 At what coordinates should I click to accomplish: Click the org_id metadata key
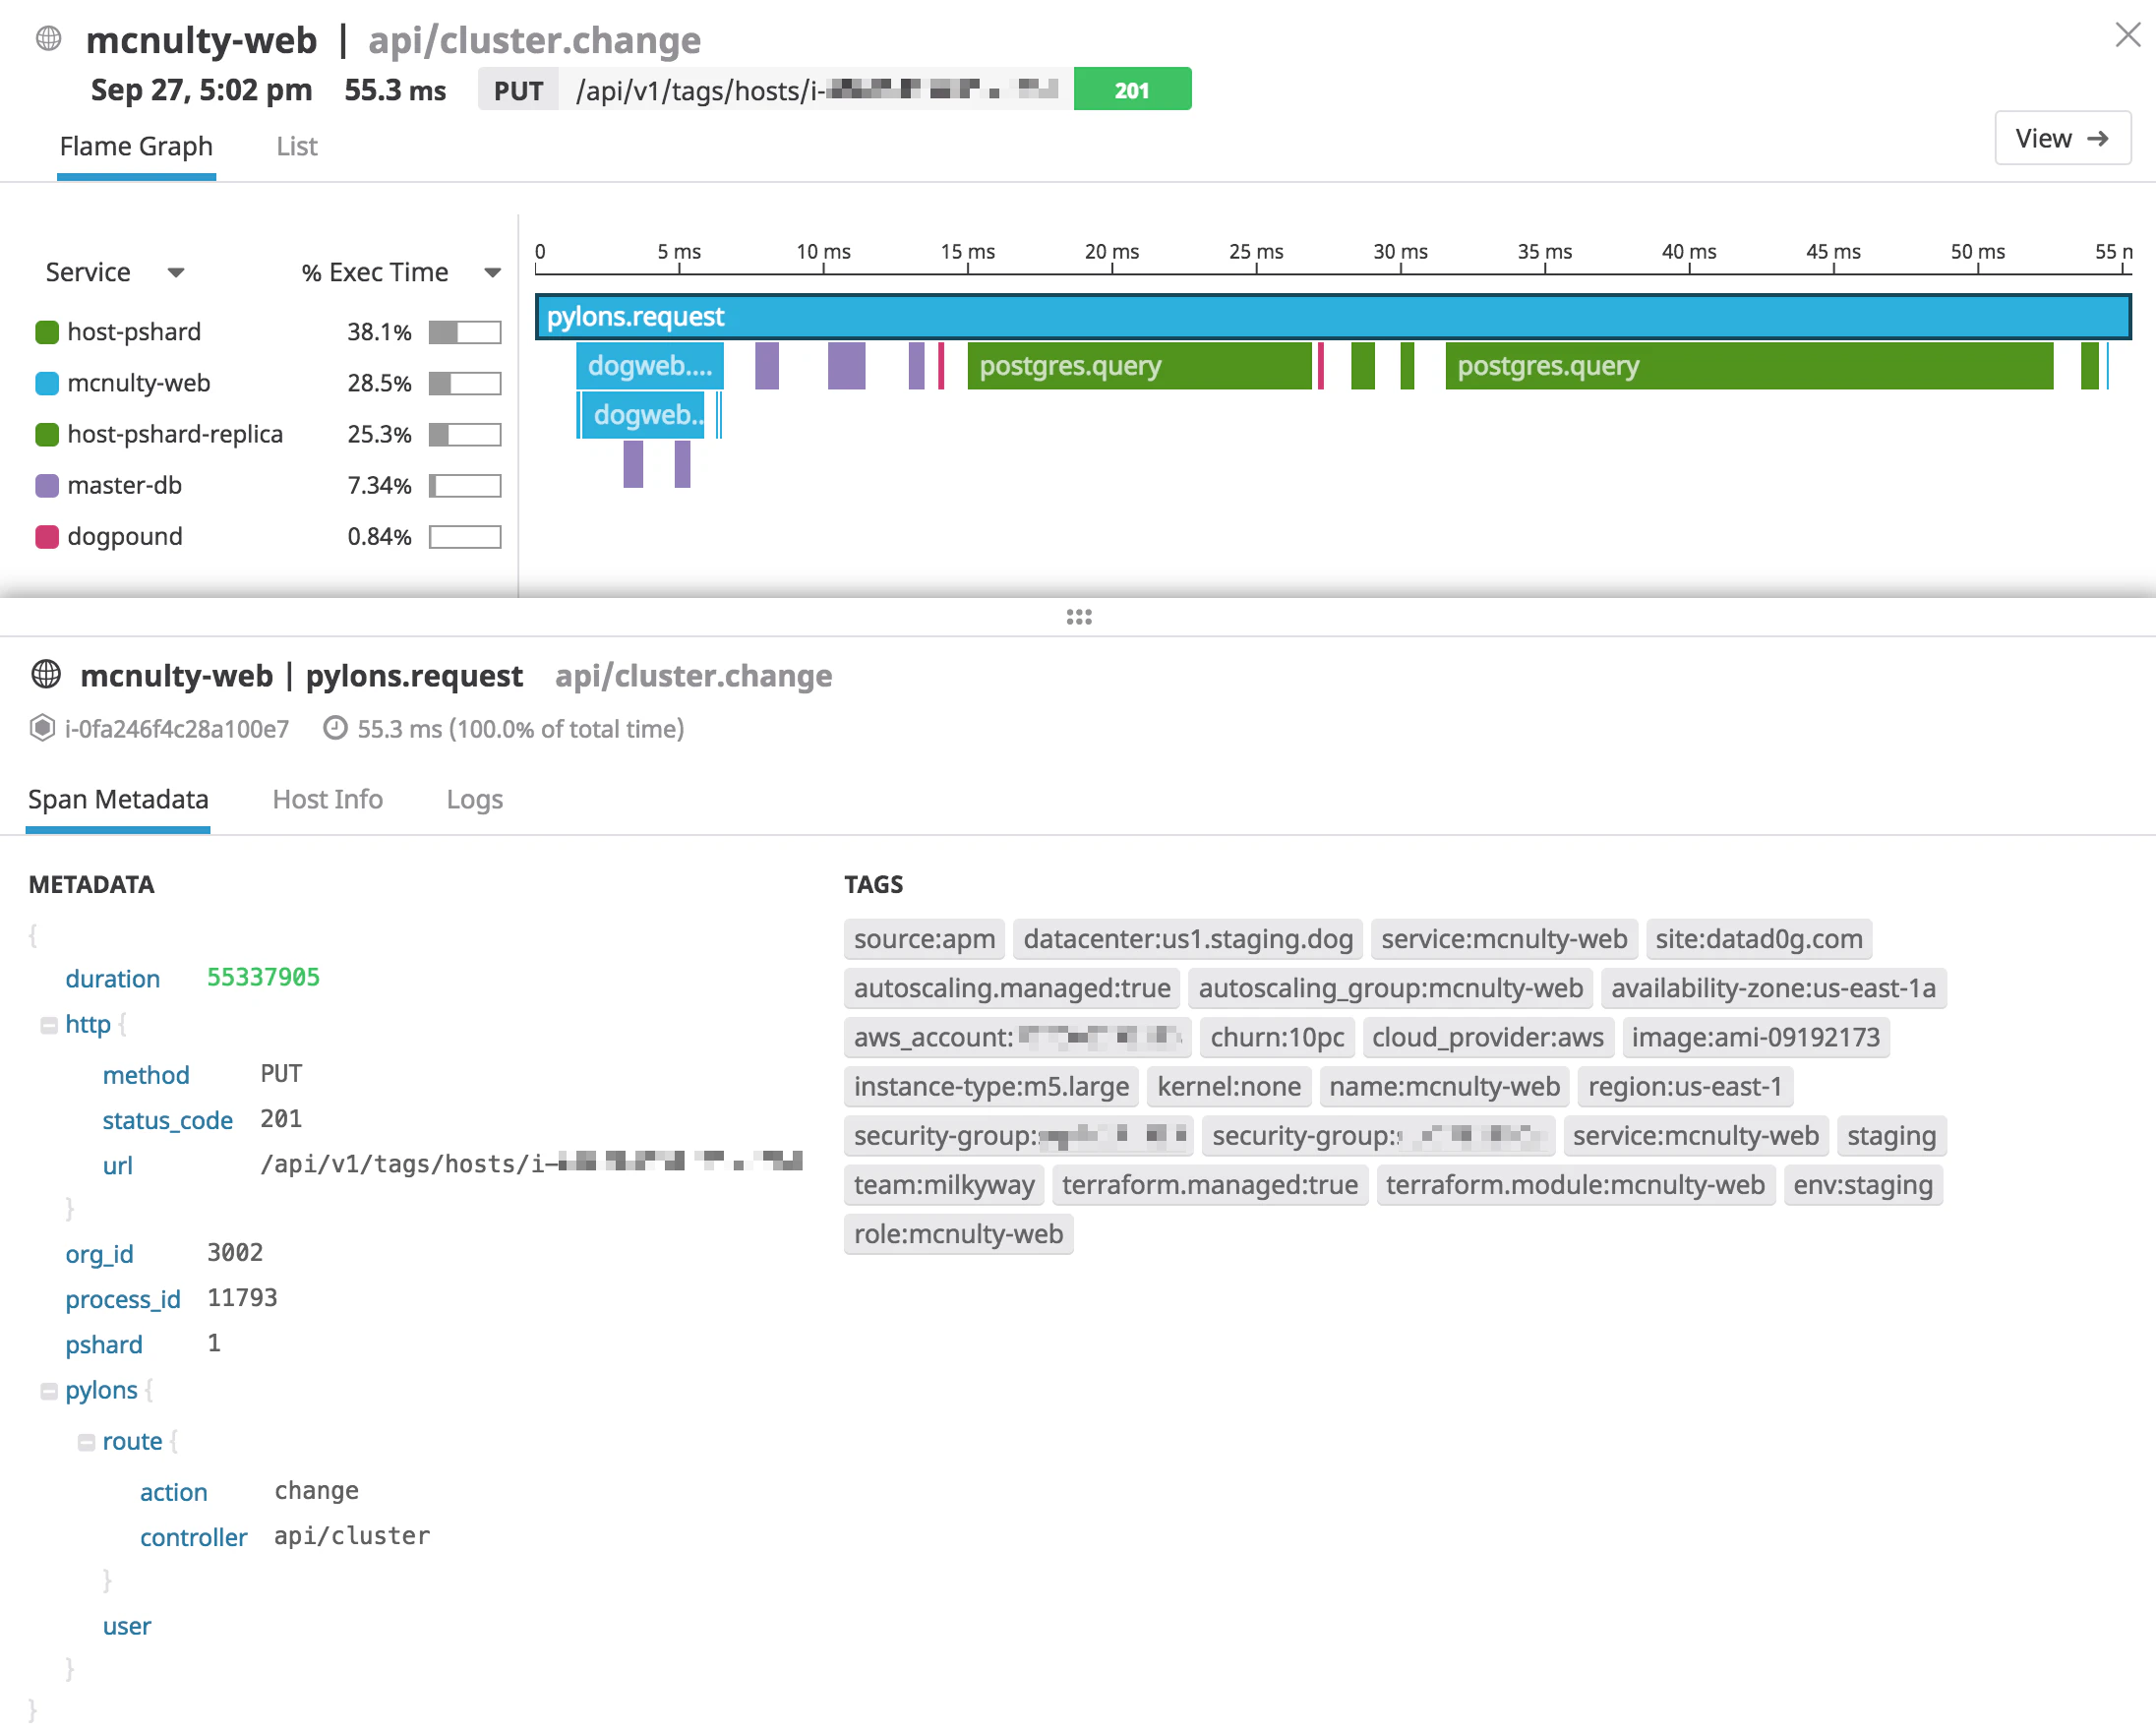point(99,1254)
